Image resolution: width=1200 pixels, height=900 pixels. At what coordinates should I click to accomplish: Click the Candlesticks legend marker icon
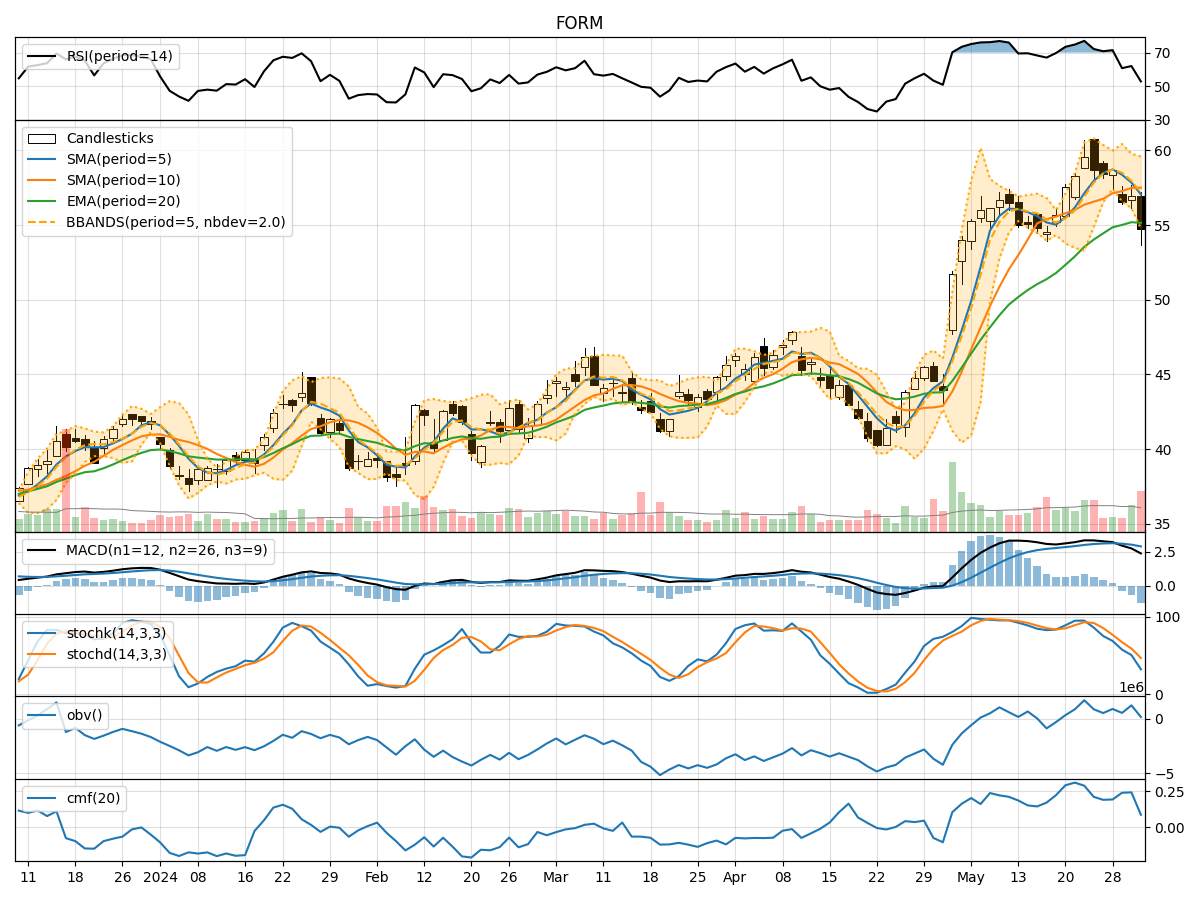pos(42,139)
